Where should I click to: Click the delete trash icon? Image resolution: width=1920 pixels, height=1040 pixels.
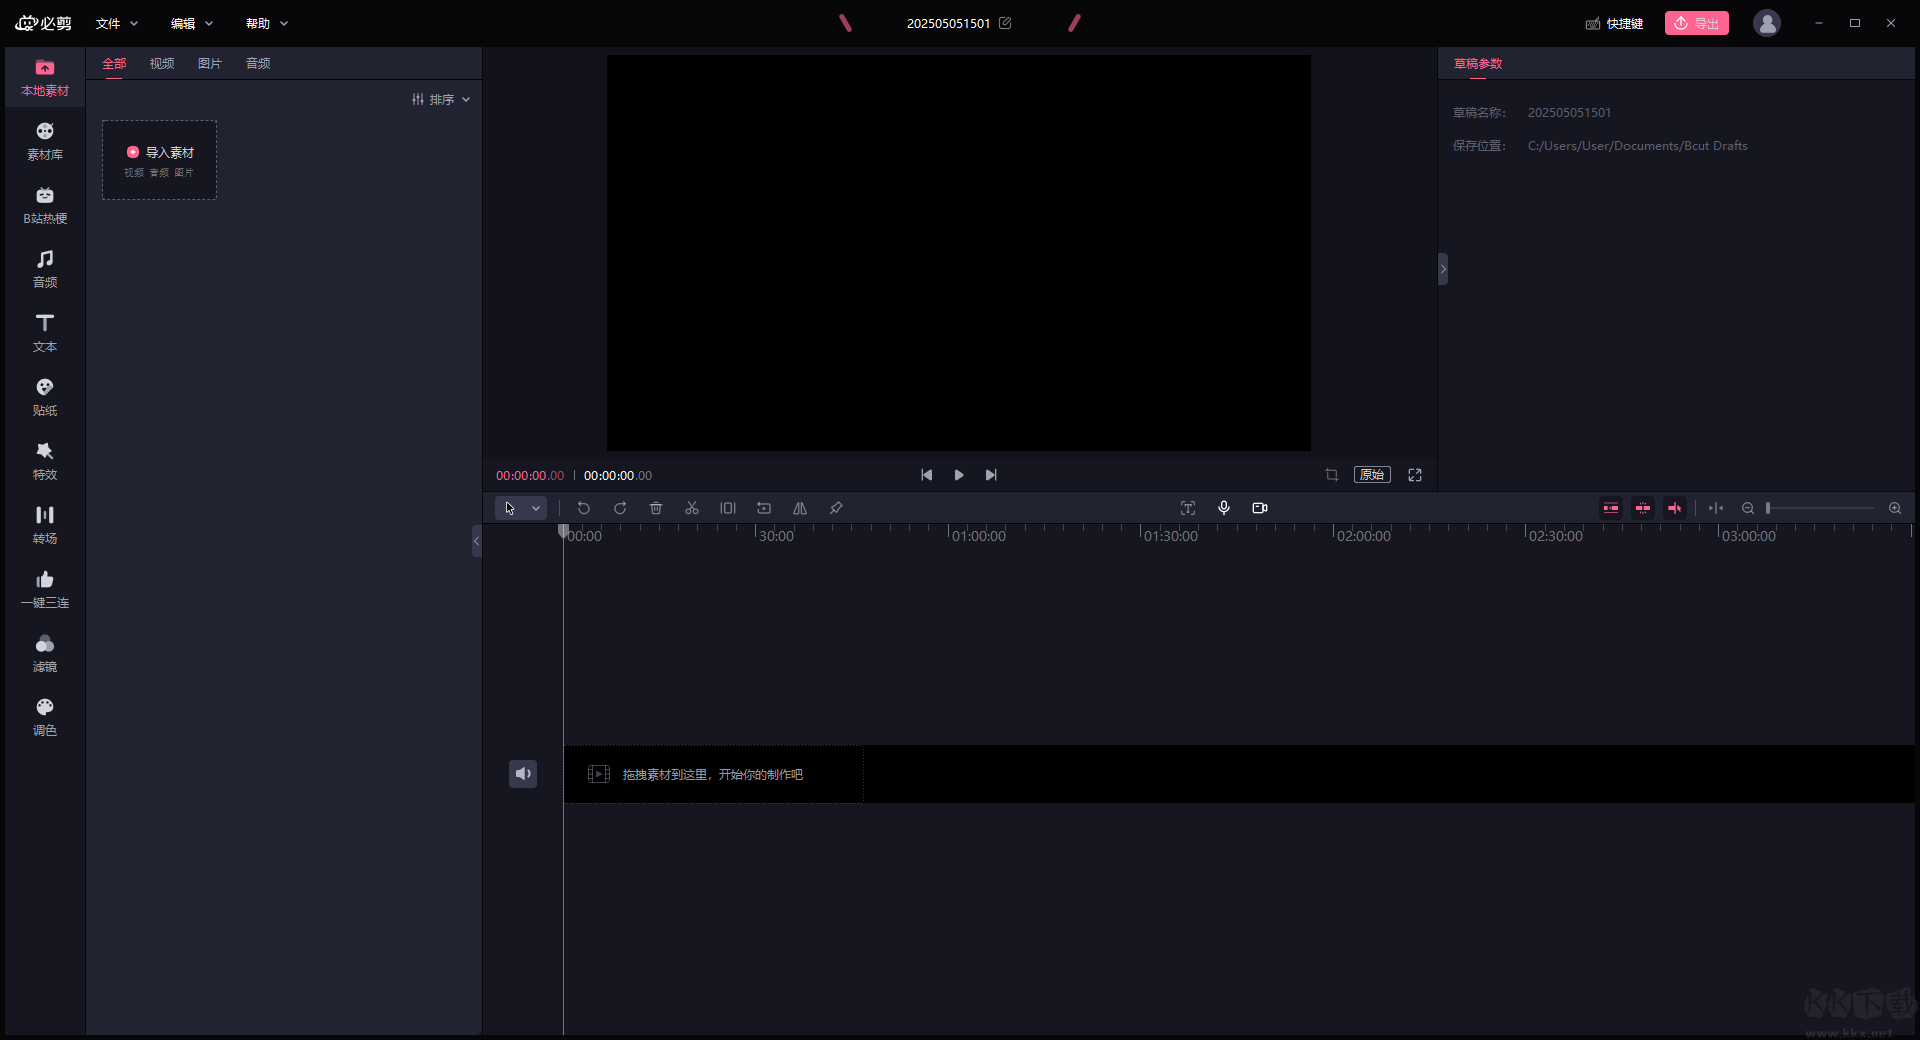[656, 508]
